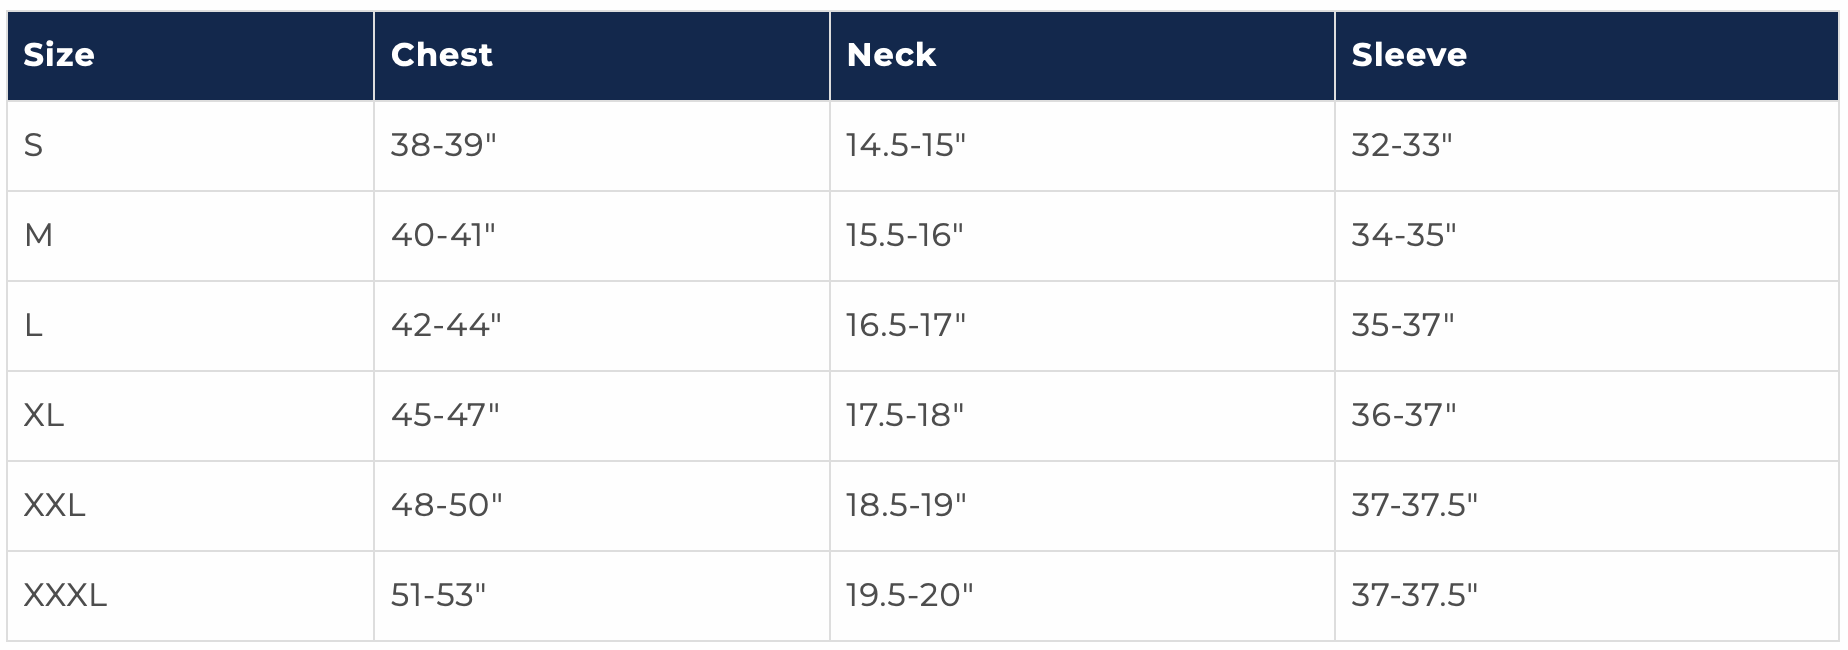Click sleeve measurement 32-33" for size S
Image resolution: width=1848 pixels, height=650 pixels.
(1401, 146)
